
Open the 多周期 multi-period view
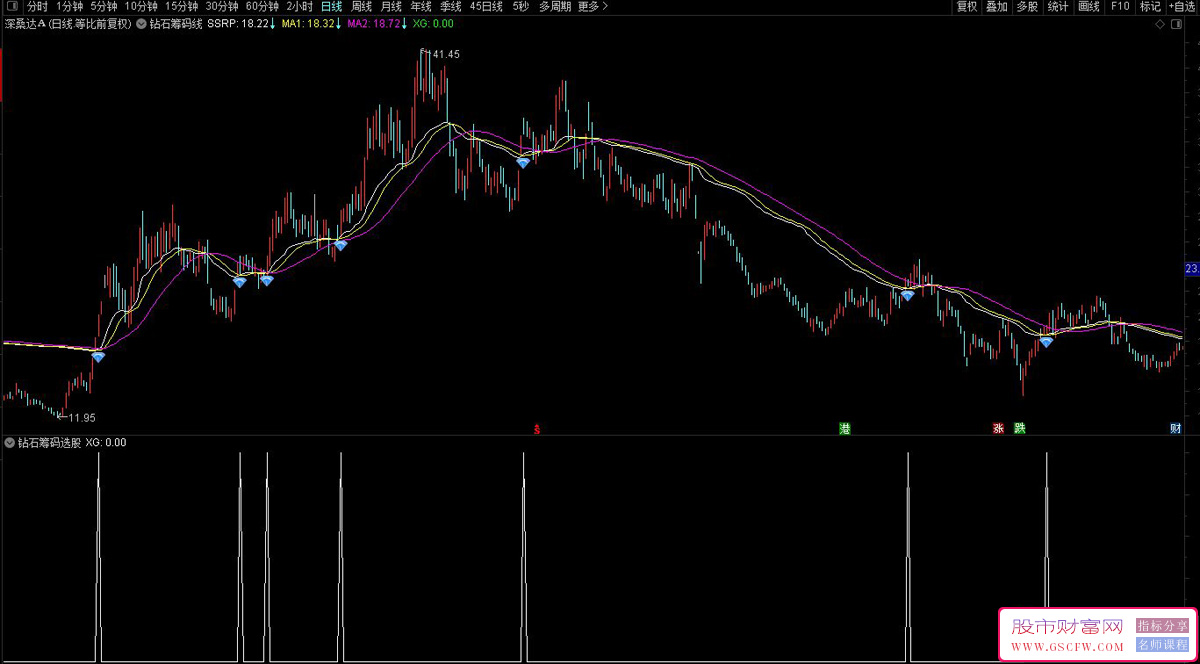pos(555,6)
